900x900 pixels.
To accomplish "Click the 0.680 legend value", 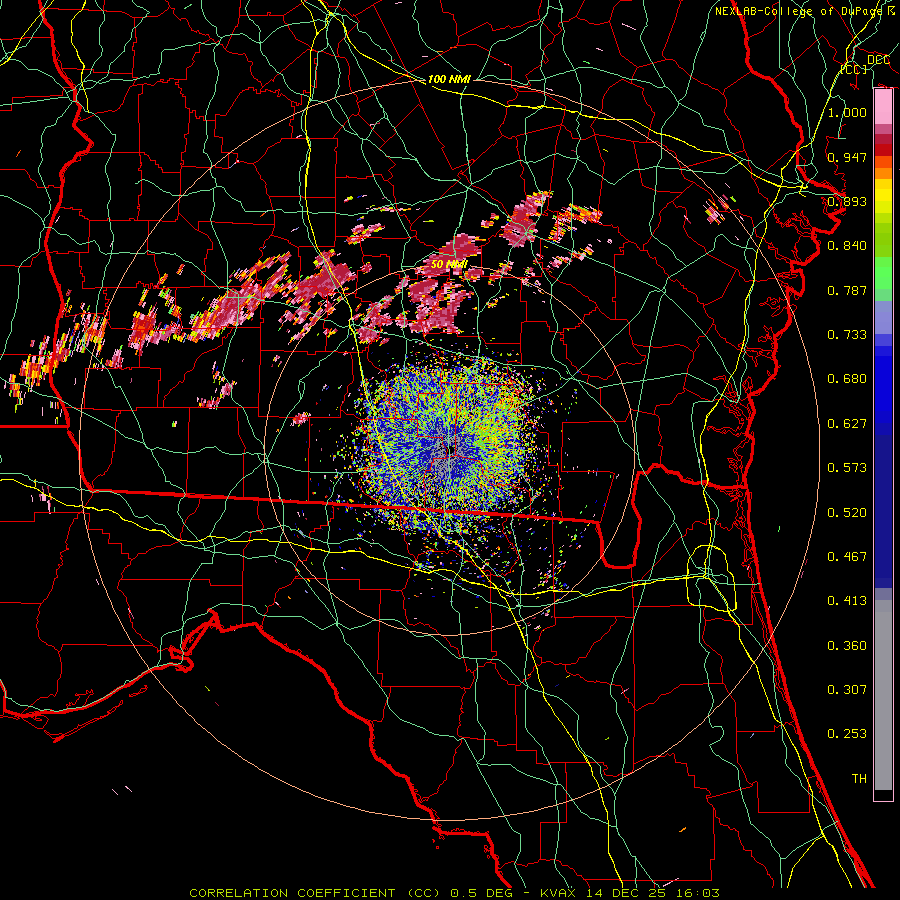I will [x=847, y=379].
